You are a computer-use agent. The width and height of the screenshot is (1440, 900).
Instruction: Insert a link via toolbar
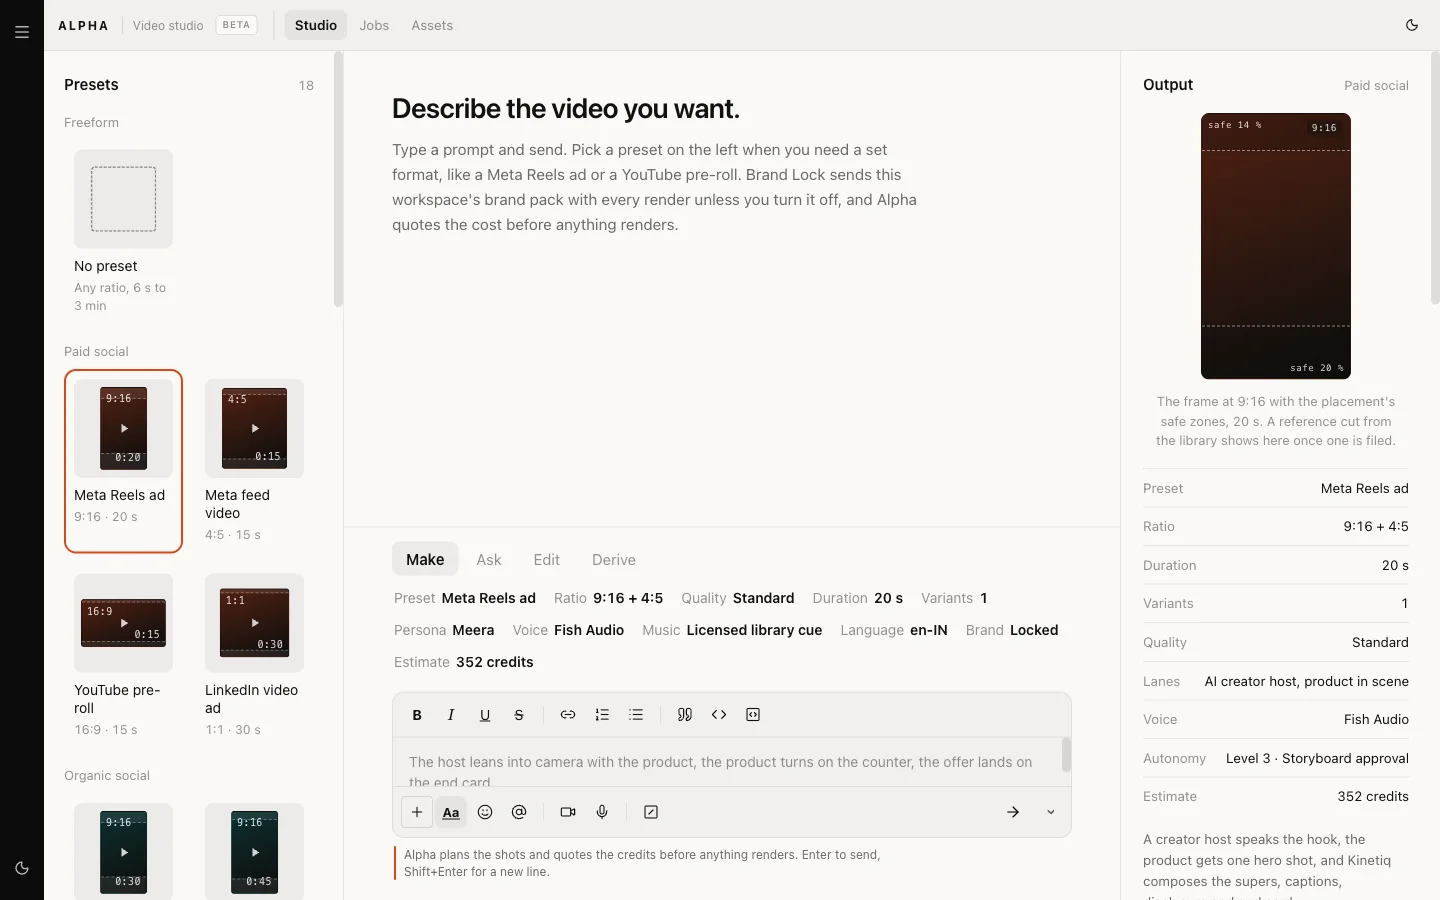click(568, 715)
